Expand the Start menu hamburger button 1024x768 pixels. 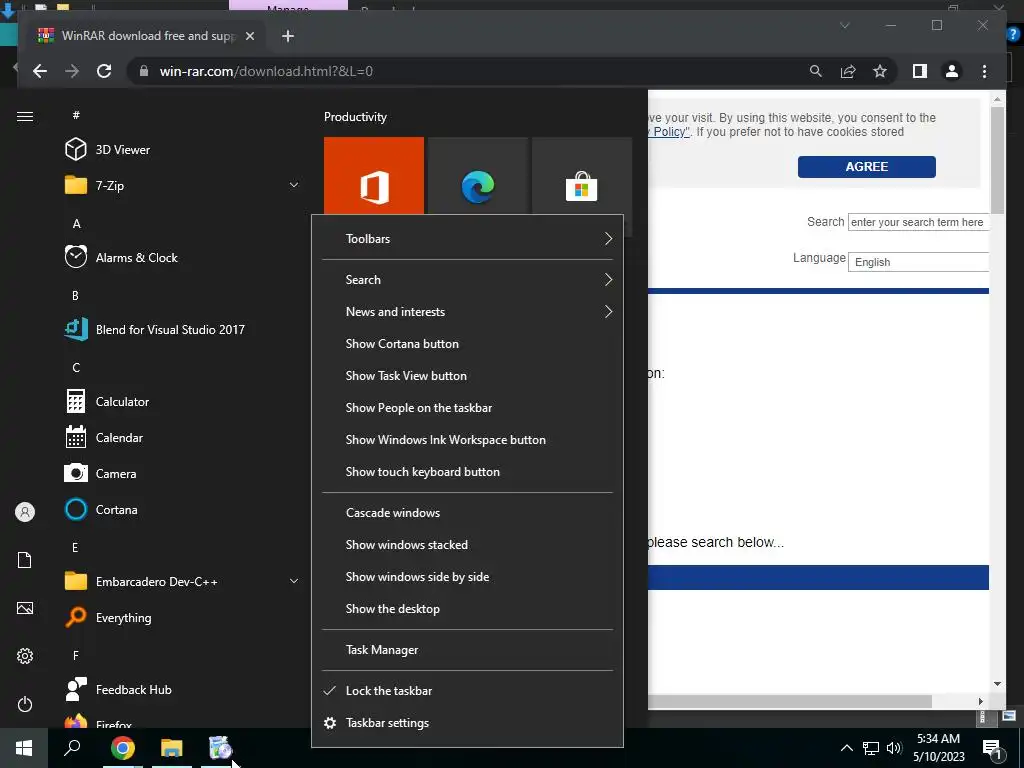point(25,116)
